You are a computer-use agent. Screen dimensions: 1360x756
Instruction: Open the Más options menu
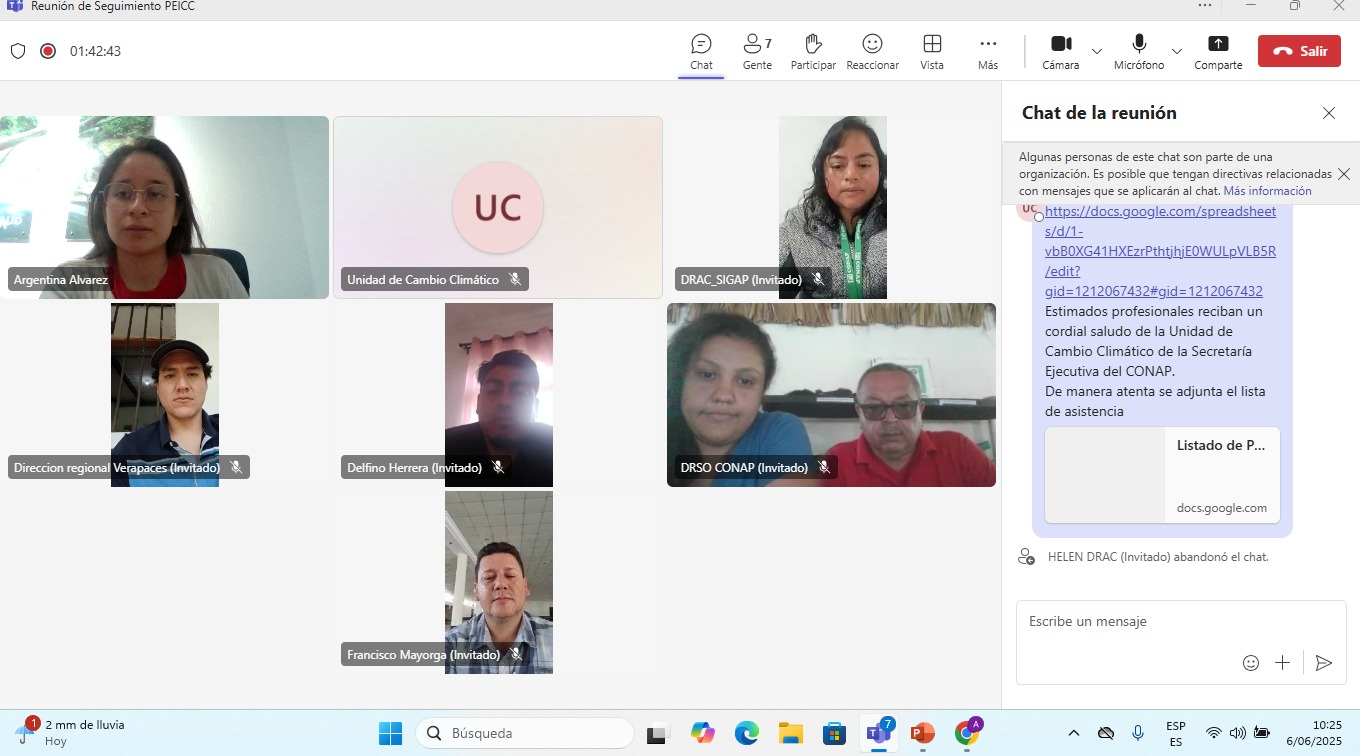coord(988,51)
